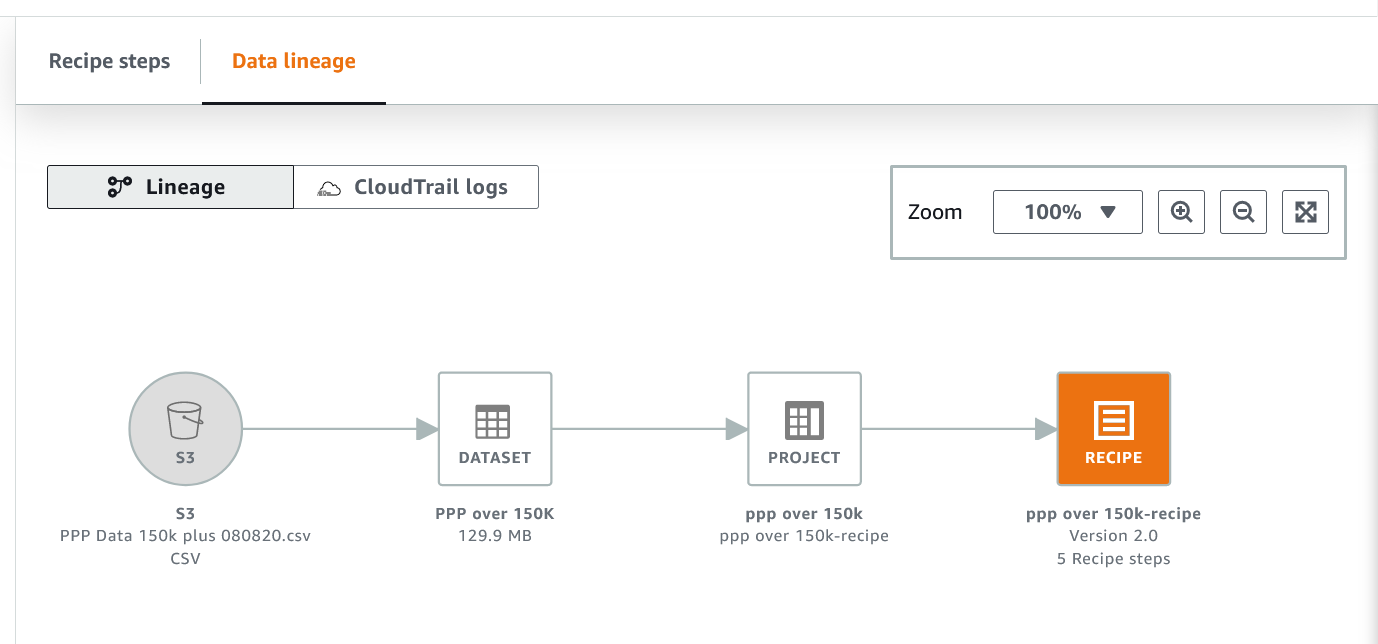This screenshot has height=644, width=1378.
Task: Switch view to Lineage toggle
Action: 170,187
